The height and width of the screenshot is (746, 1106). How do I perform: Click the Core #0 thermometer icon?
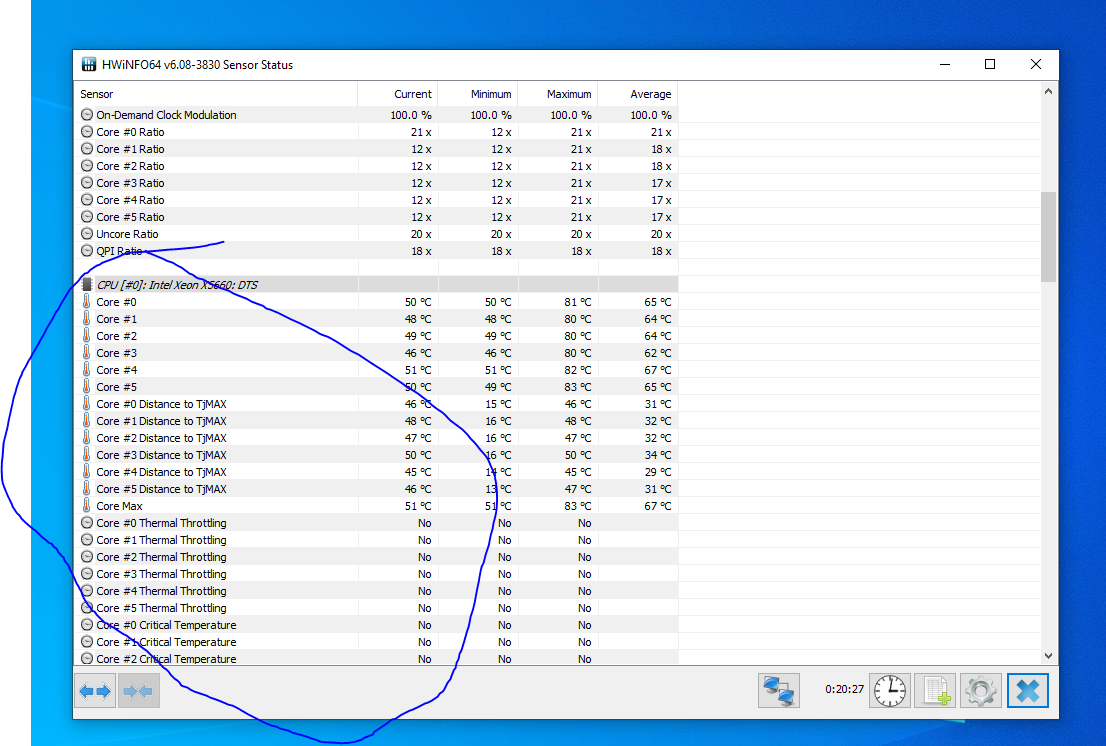coord(87,301)
